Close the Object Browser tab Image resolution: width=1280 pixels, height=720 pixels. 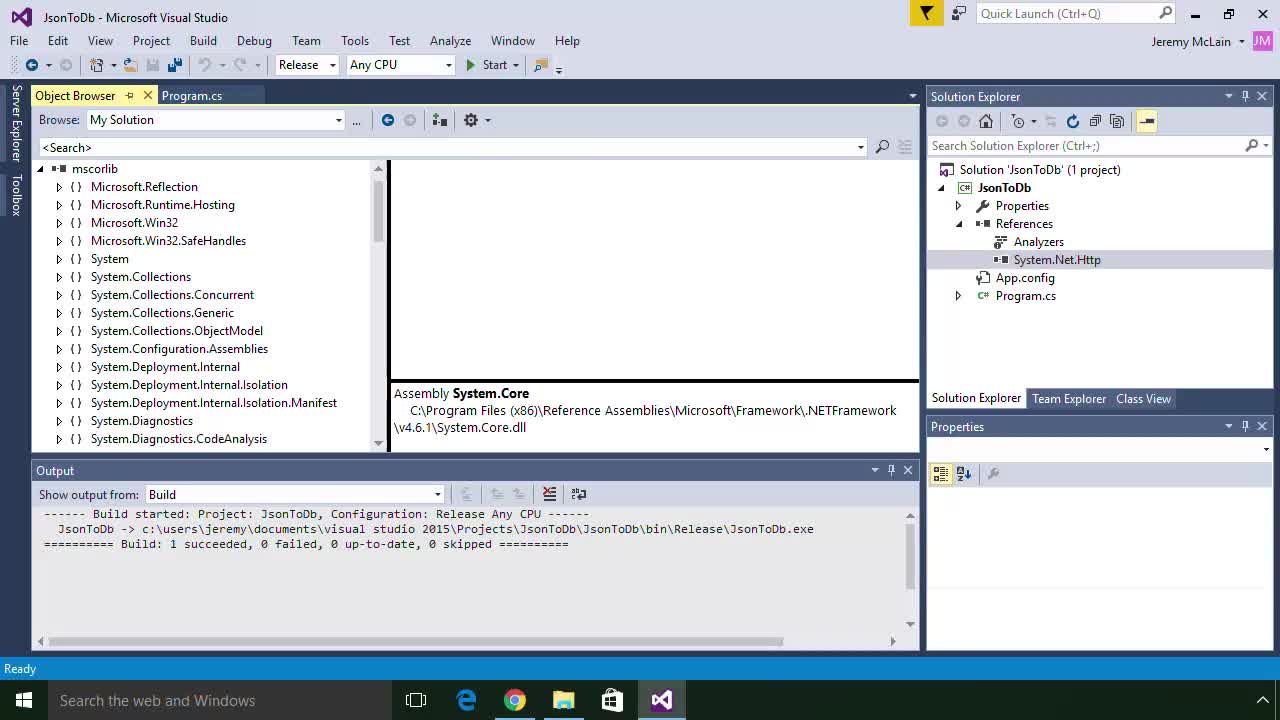tap(147, 96)
